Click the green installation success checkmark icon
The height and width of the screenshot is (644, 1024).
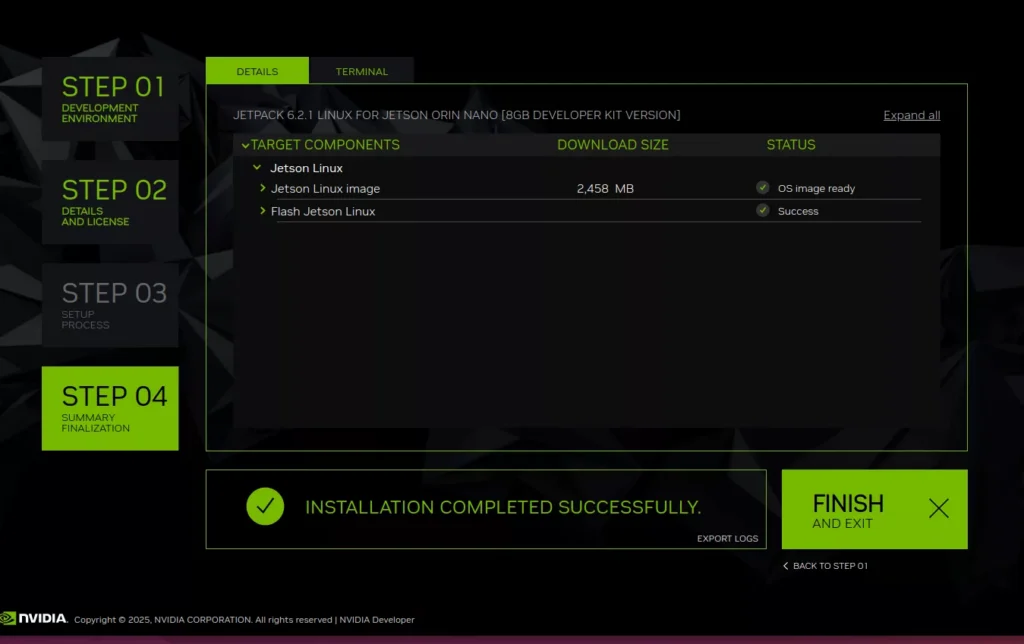[x=265, y=507]
